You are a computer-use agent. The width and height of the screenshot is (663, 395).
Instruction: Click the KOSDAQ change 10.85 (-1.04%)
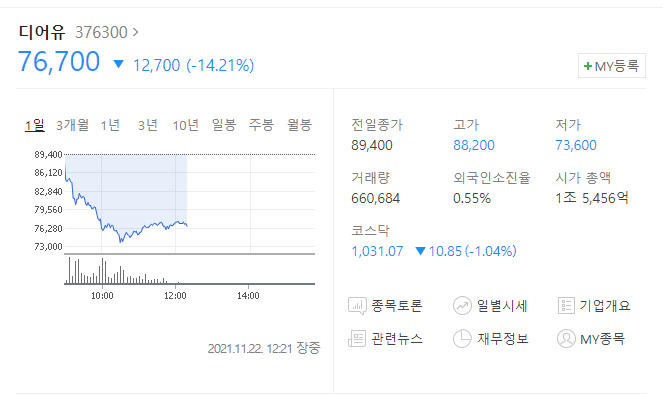click(x=473, y=251)
